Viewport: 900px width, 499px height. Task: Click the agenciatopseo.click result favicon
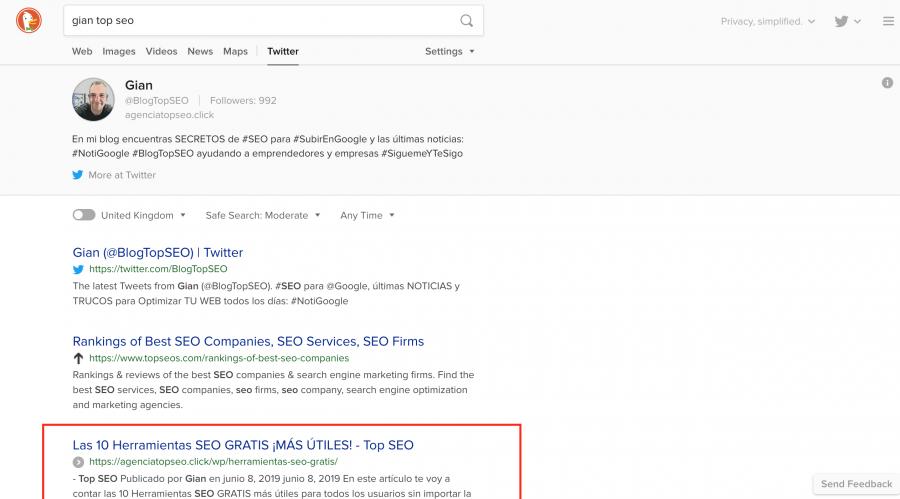click(78, 462)
